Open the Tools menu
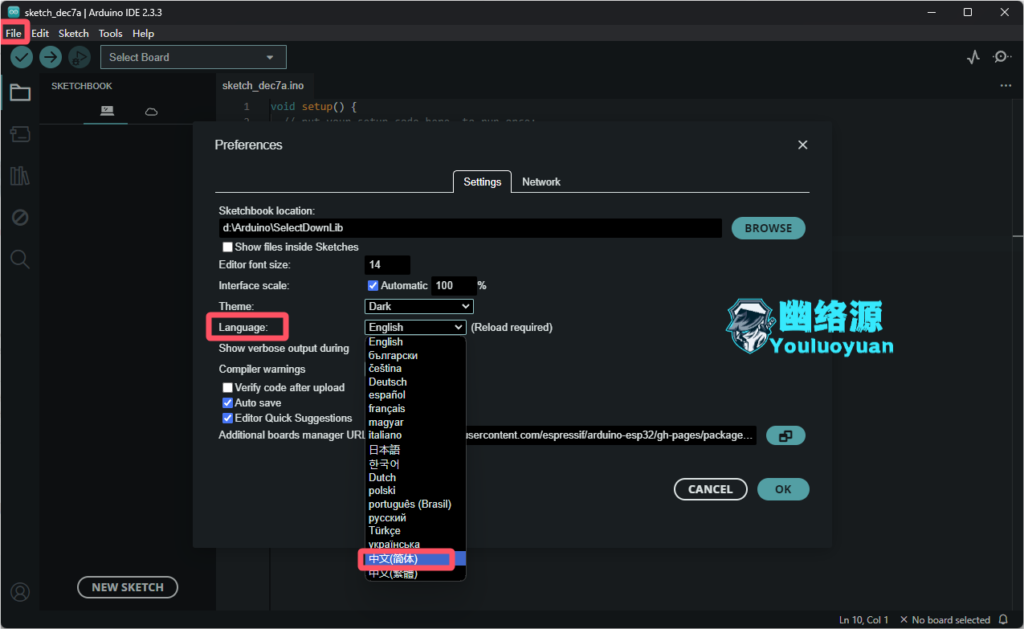The height and width of the screenshot is (629, 1024). coord(110,33)
